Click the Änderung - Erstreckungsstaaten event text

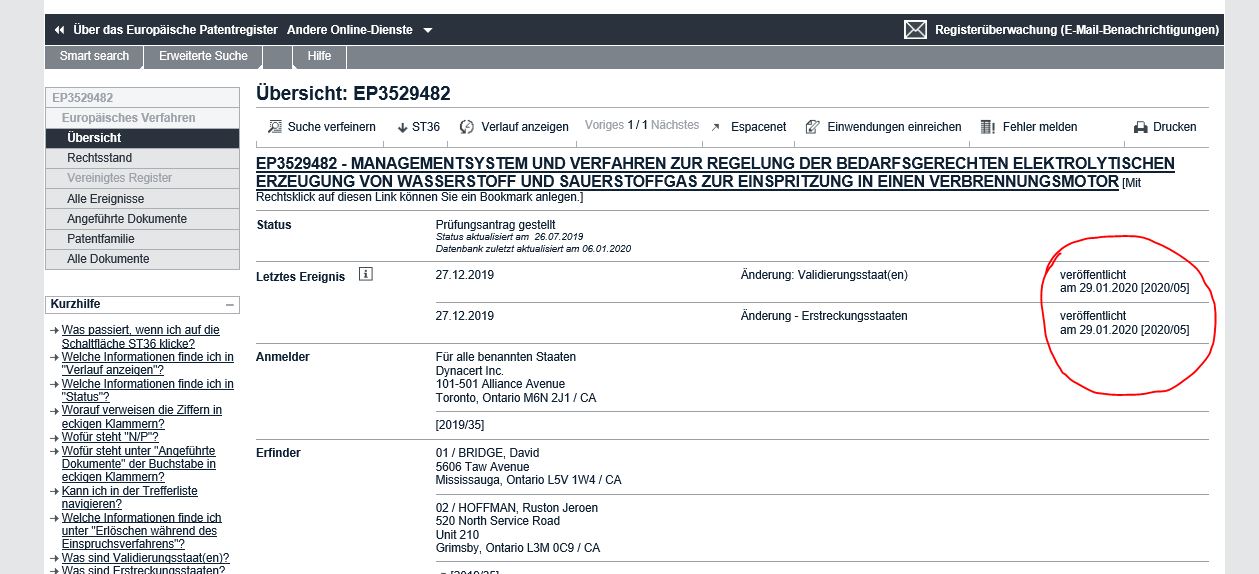click(x=824, y=316)
